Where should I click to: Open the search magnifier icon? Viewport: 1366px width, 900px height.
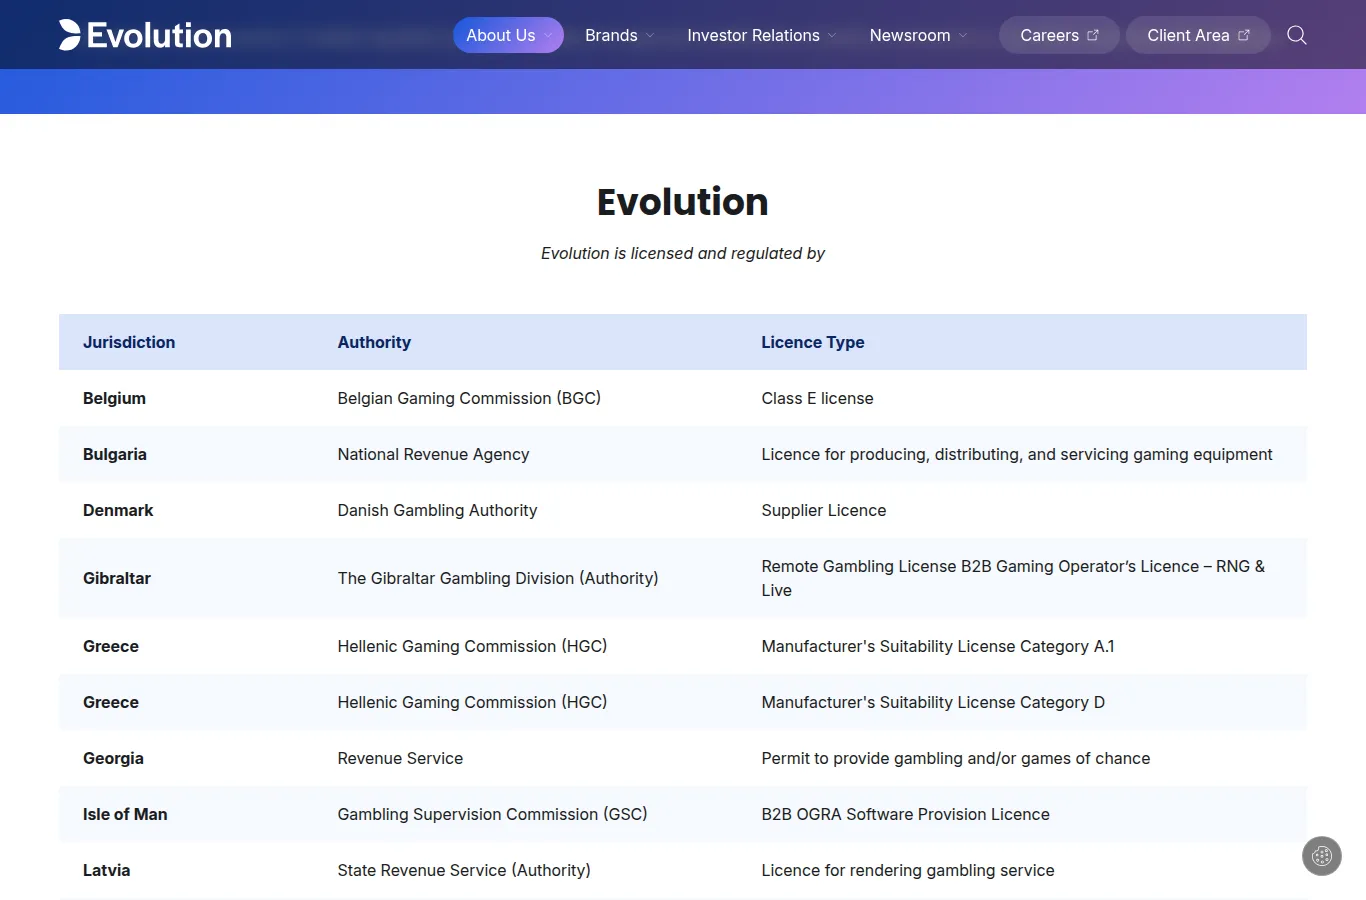click(1297, 35)
